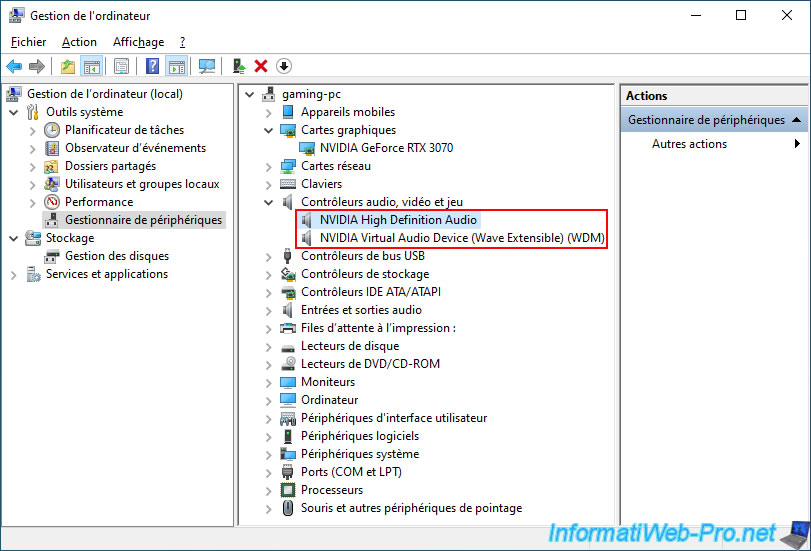
Task: Expand Autres actions submenu arrow
Action: click(797, 144)
